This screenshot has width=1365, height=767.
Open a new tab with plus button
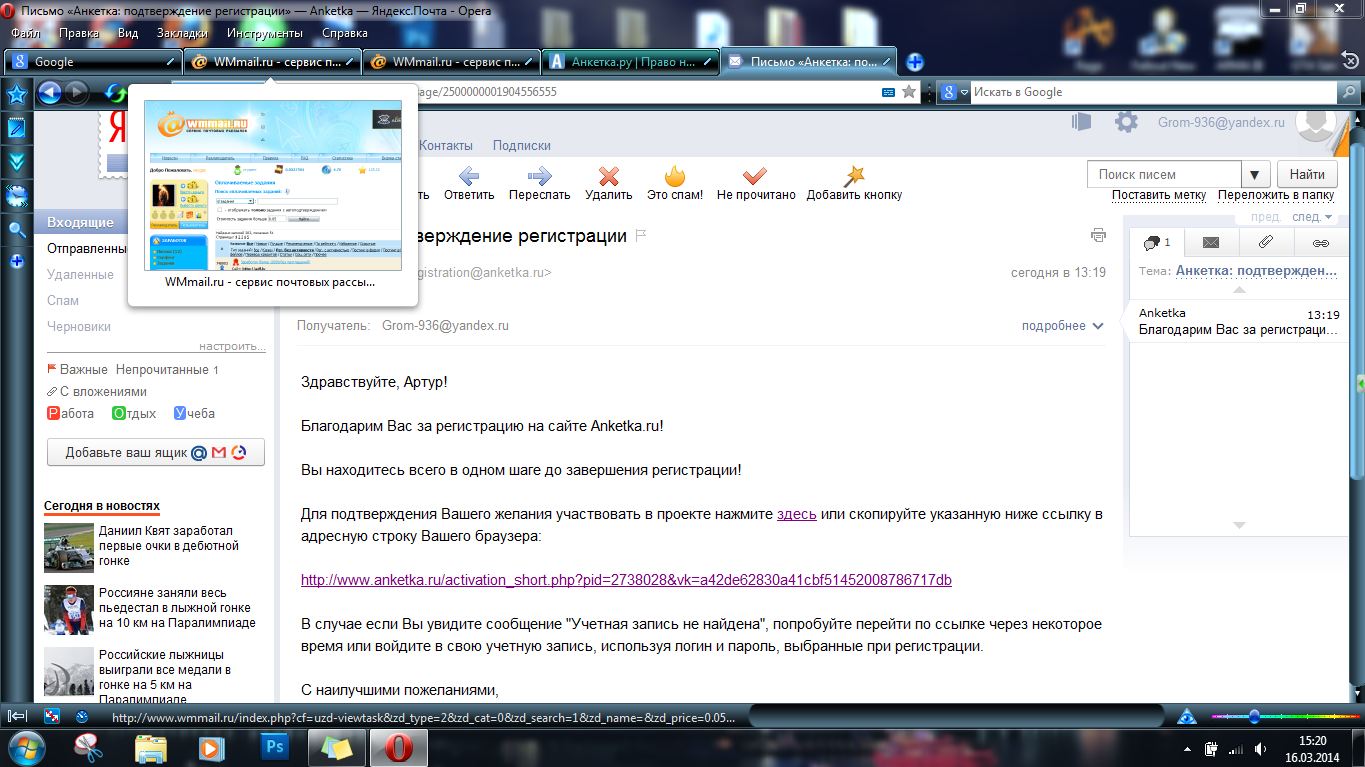tap(914, 62)
